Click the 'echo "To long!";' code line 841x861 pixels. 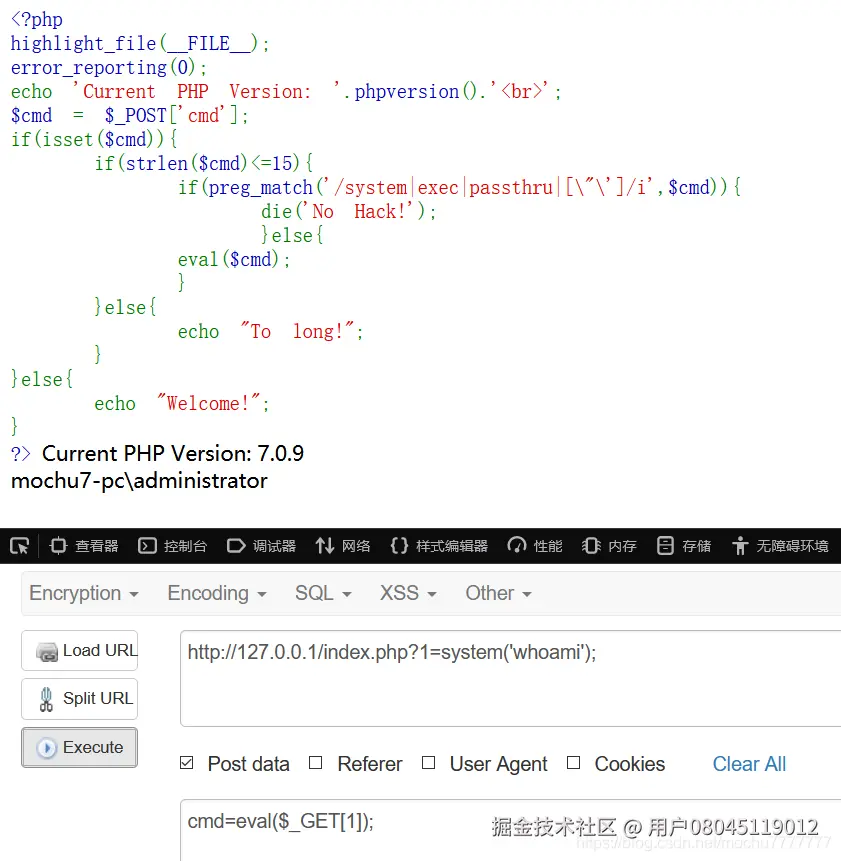[270, 332]
